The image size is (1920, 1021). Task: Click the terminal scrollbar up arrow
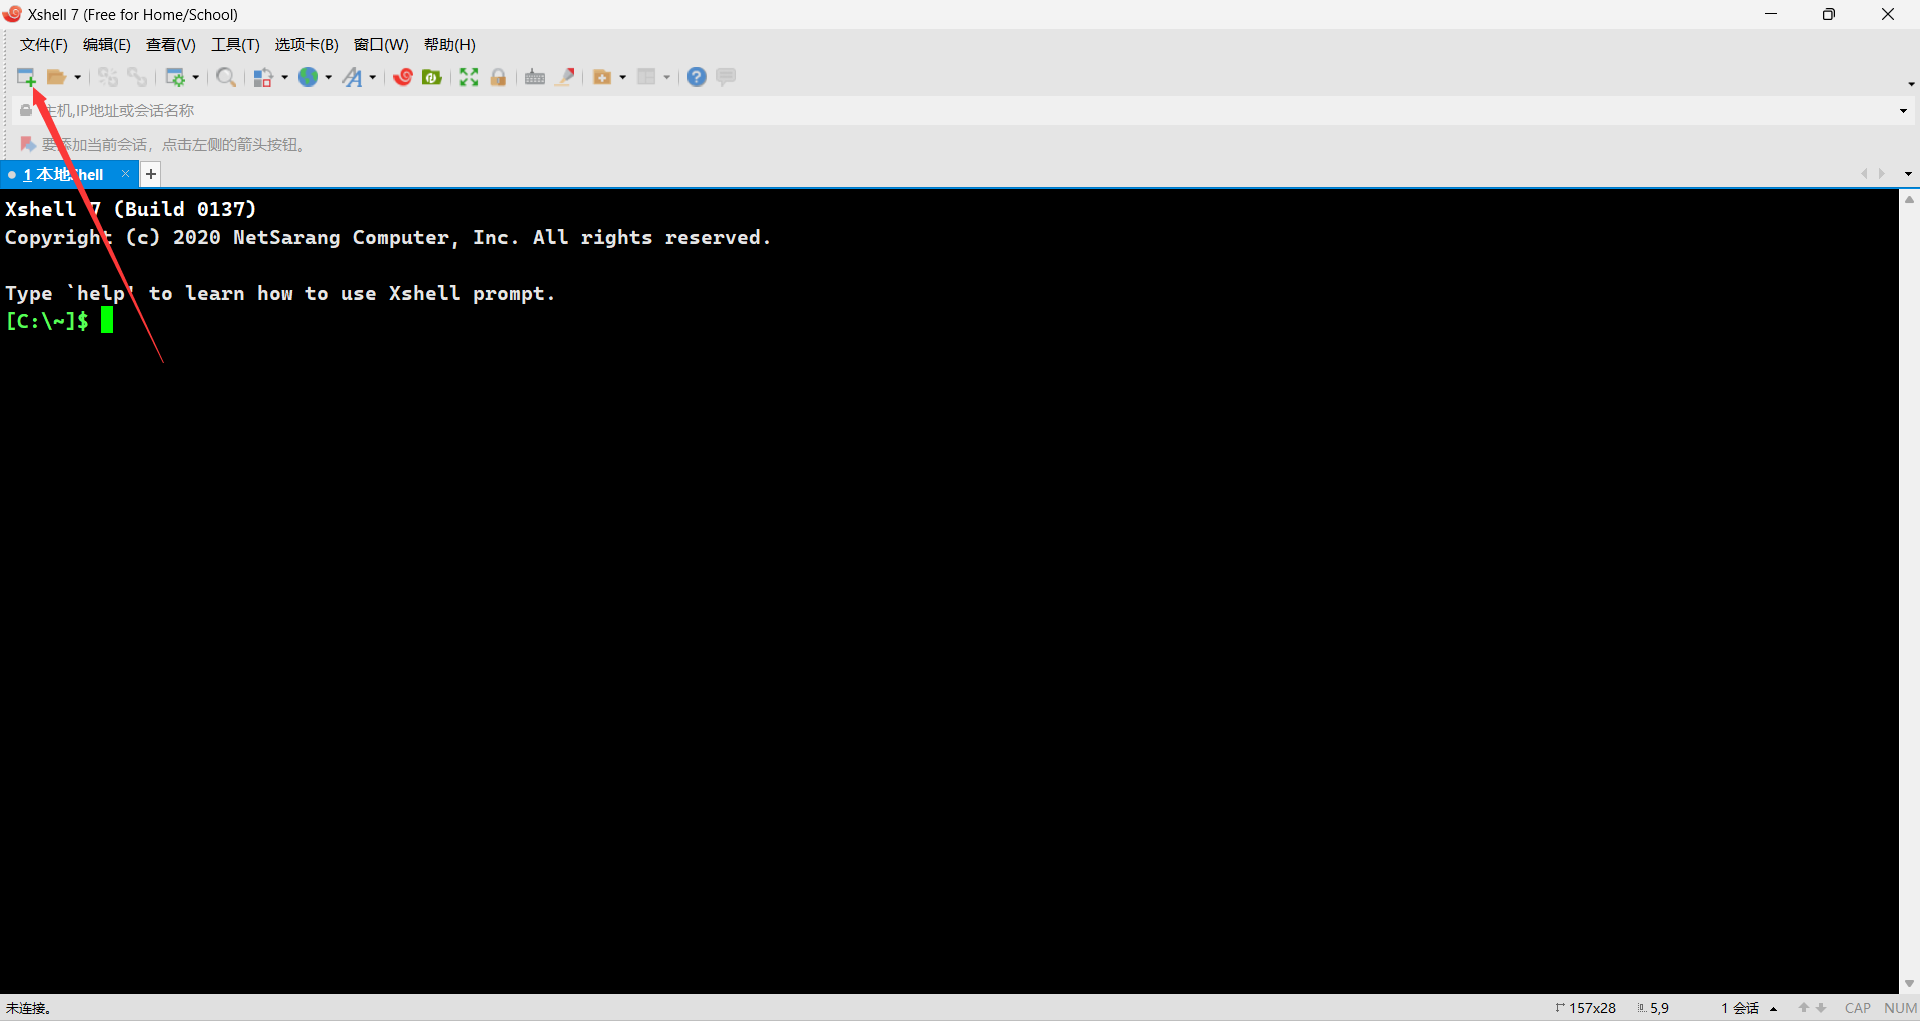click(1909, 200)
